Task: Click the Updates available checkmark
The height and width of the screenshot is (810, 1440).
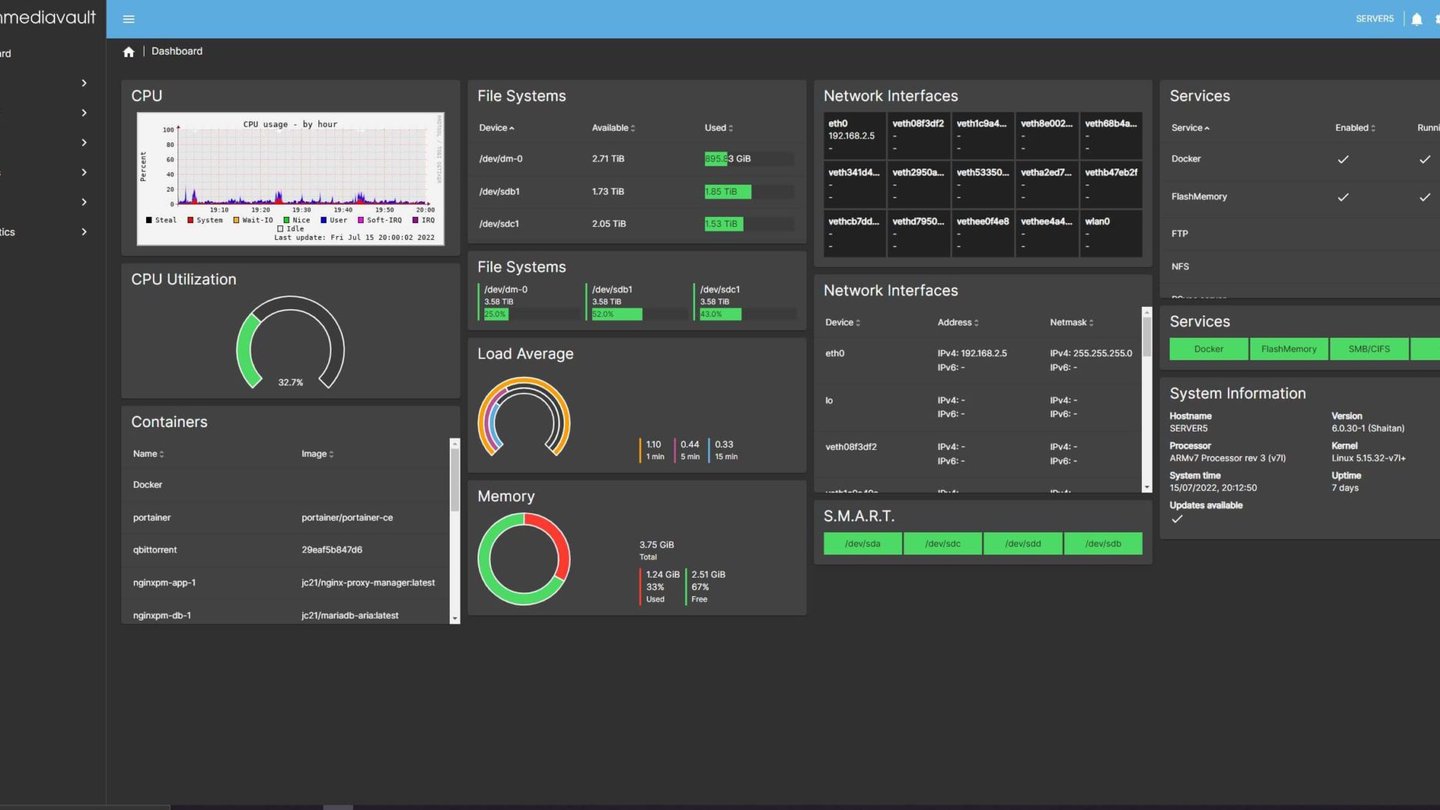Action: pyautogui.click(x=1177, y=519)
